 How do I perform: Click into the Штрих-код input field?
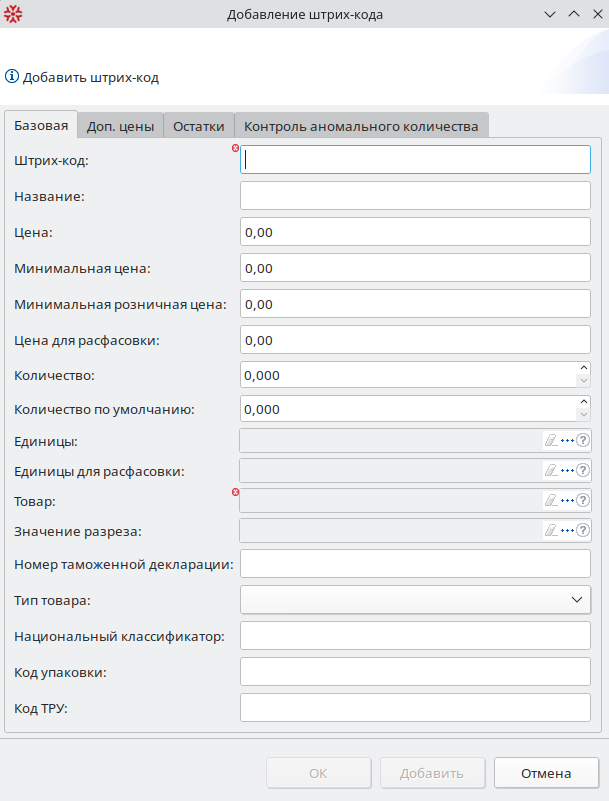(x=416, y=160)
